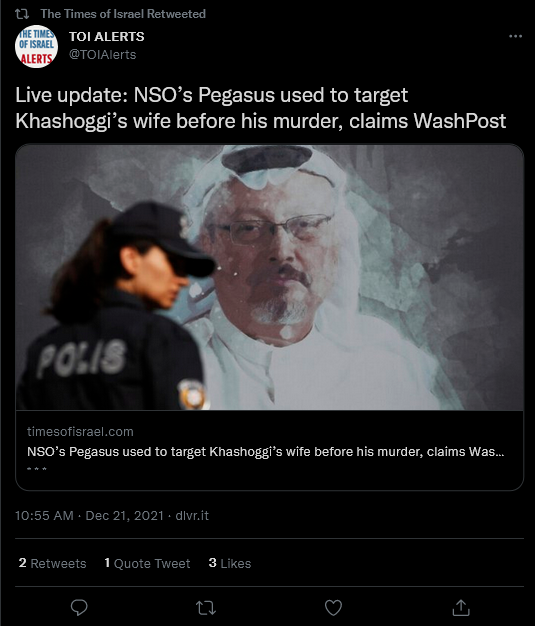
Task: Click the timesofisrael.com domain text
Action: tap(80, 432)
